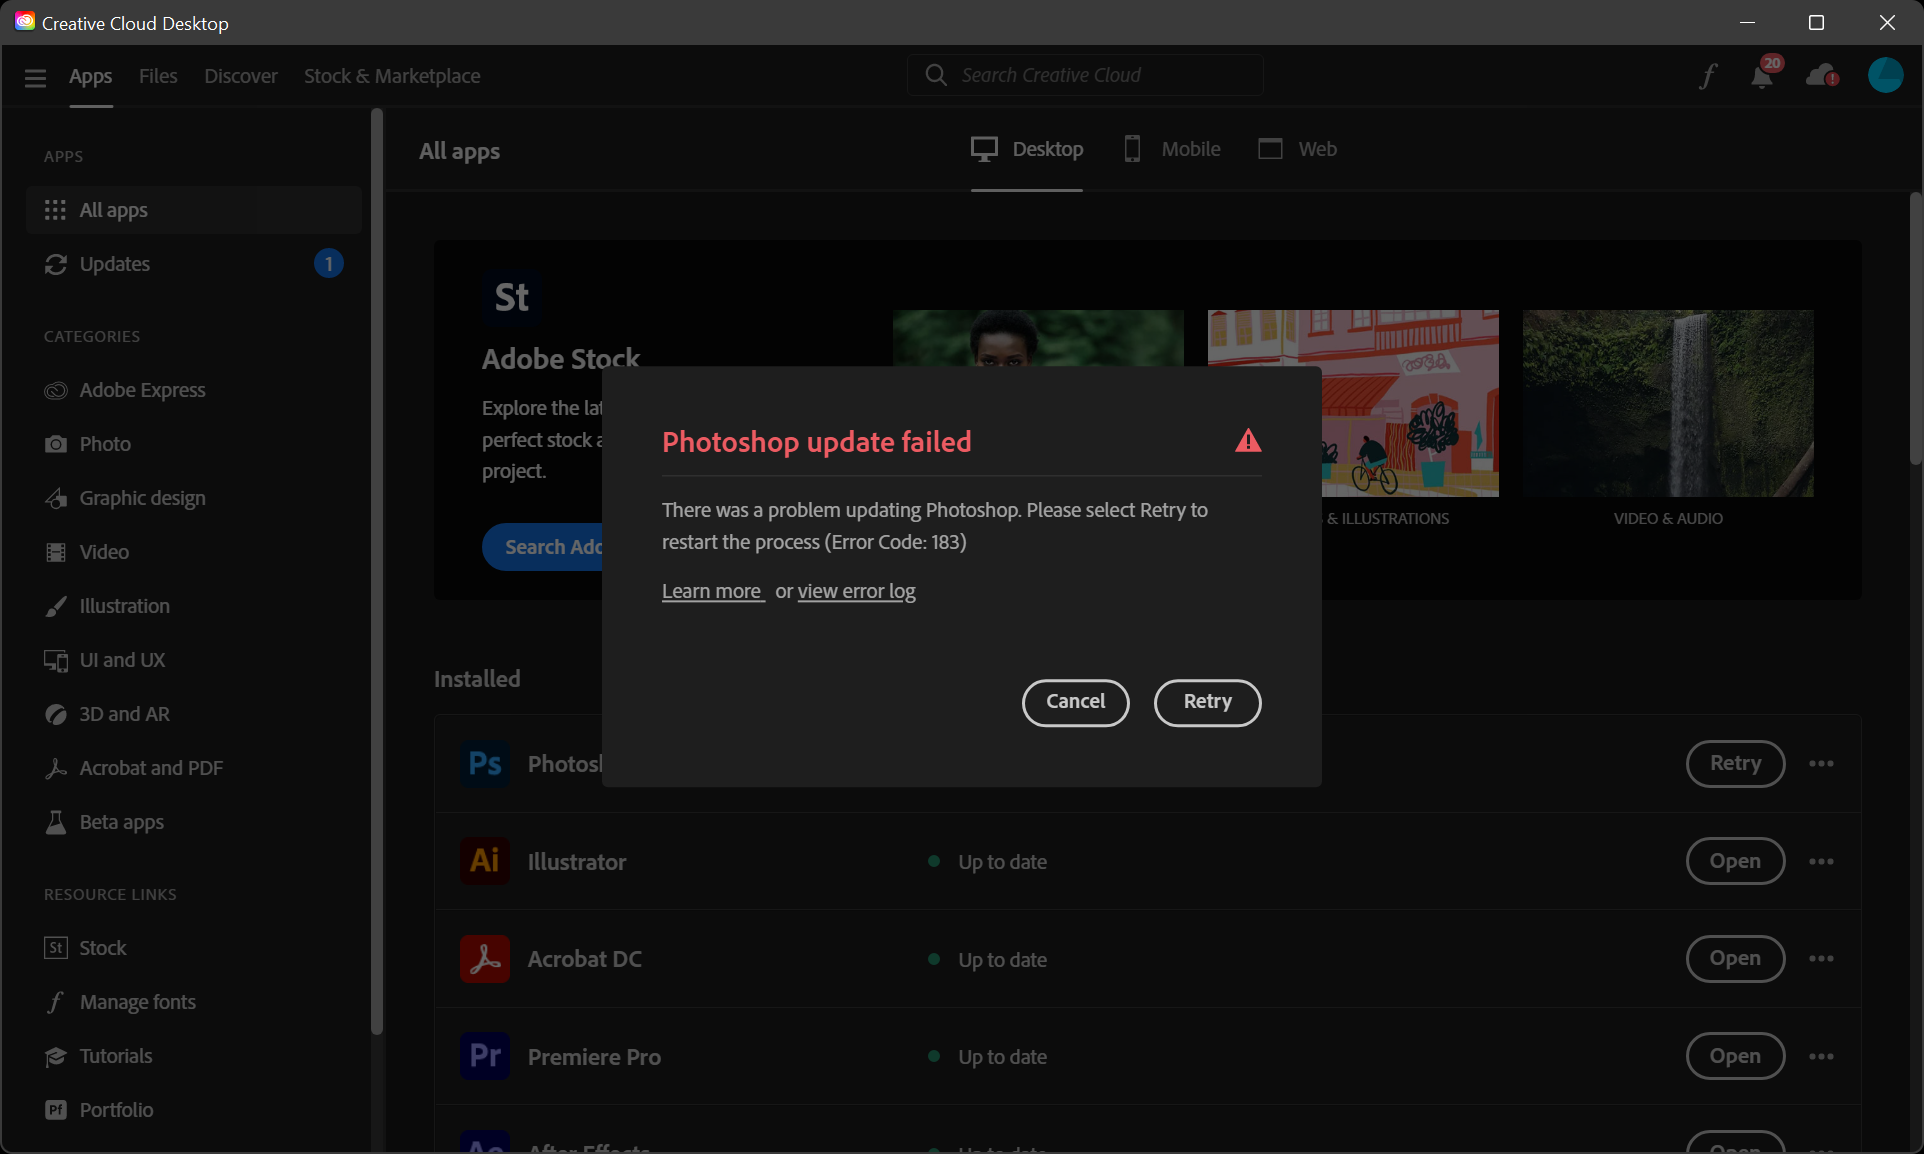Click the Premiere Pro app icon
Image resolution: width=1924 pixels, height=1154 pixels.
[x=485, y=1055]
